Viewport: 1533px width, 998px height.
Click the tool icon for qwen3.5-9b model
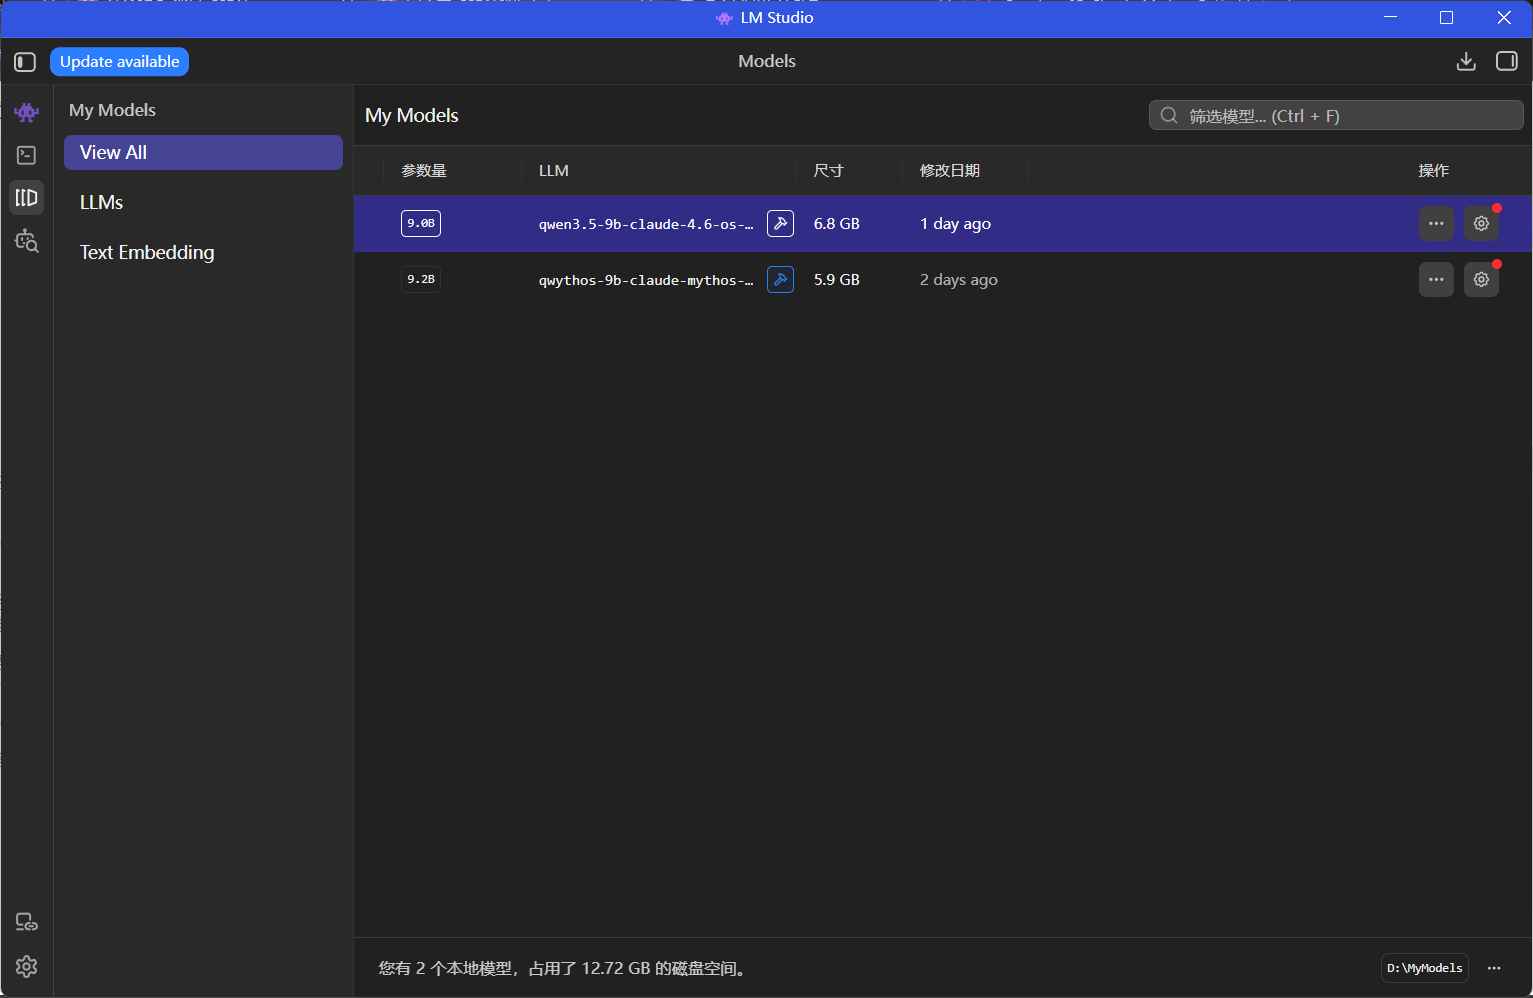pos(780,223)
